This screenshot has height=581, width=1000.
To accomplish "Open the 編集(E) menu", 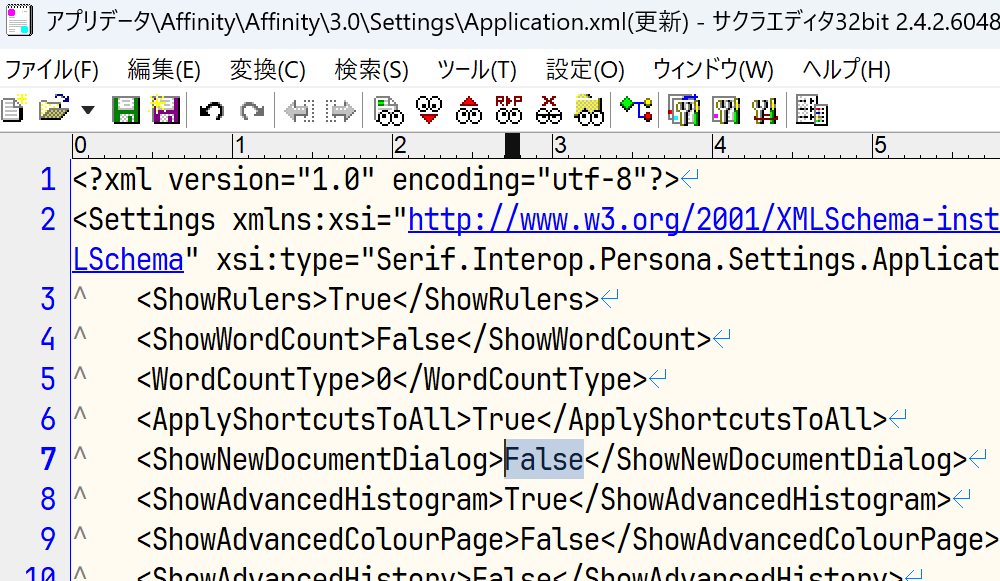I will click(164, 69).
